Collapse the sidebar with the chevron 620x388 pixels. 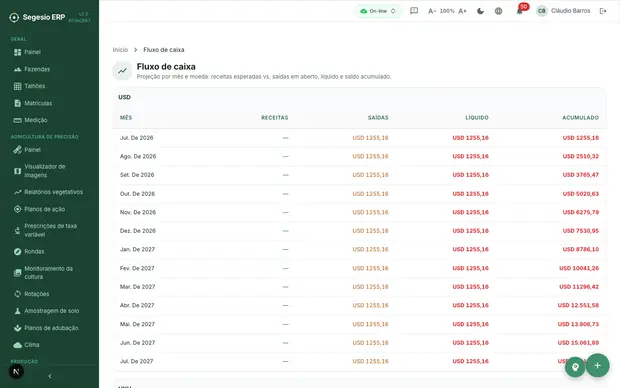(x=50, y=376)
